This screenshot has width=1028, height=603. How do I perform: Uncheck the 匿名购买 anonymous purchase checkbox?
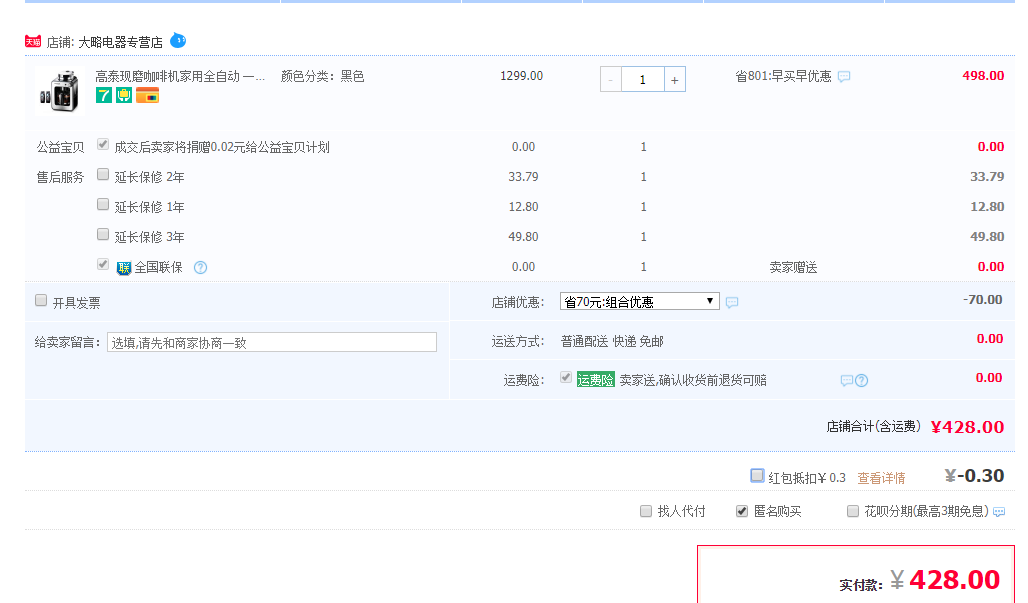[741, 511]
